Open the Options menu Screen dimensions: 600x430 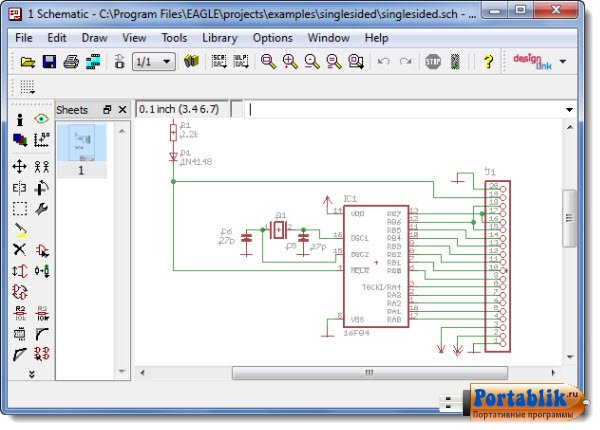coord(272,37)
